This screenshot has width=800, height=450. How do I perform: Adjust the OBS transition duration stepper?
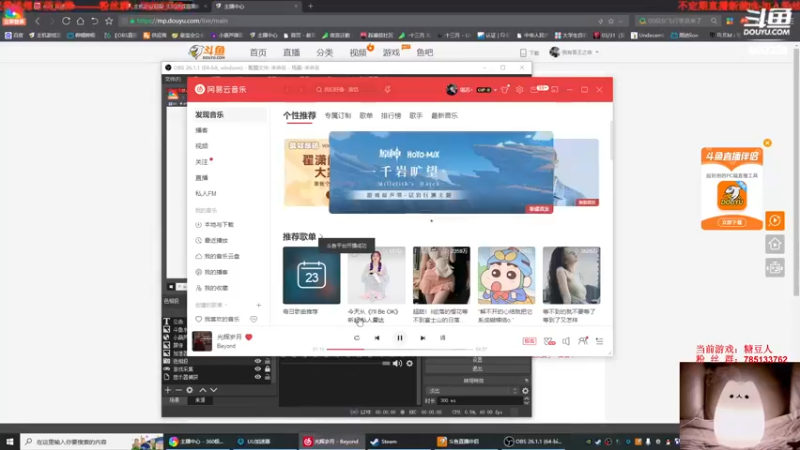(526, 401)
